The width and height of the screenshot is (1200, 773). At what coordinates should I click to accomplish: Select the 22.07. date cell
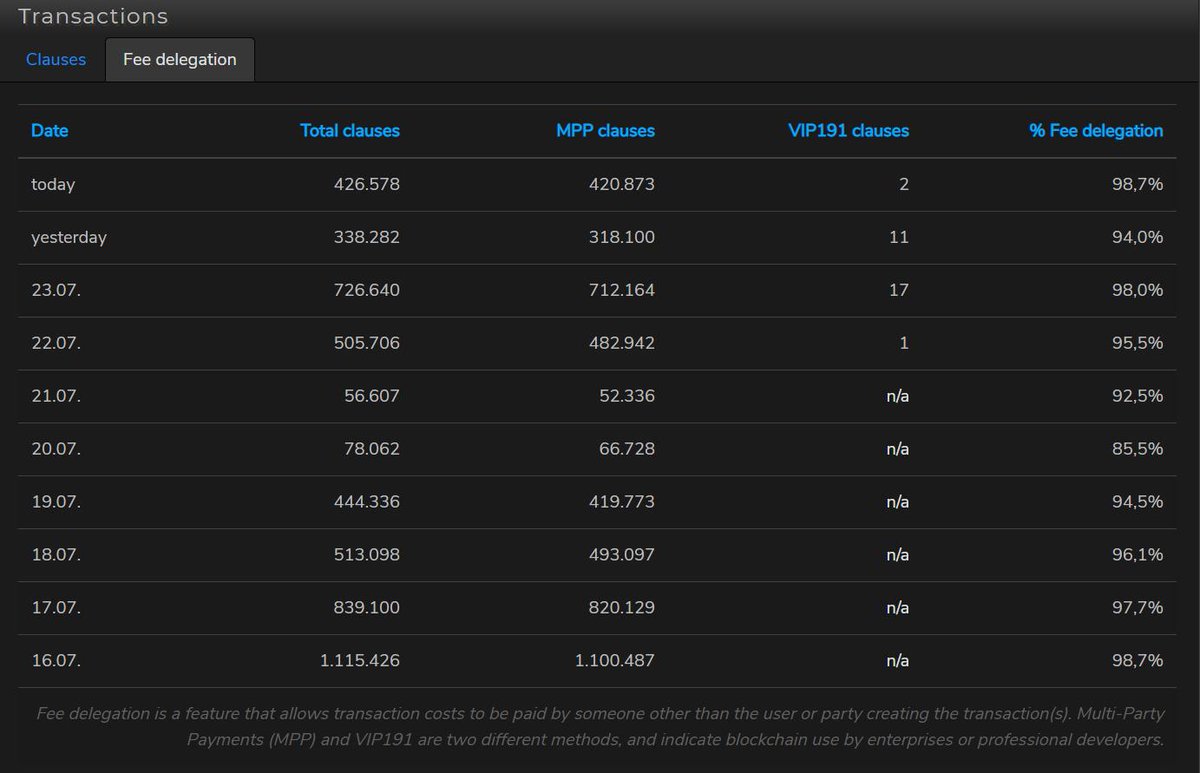click(56, 343)
